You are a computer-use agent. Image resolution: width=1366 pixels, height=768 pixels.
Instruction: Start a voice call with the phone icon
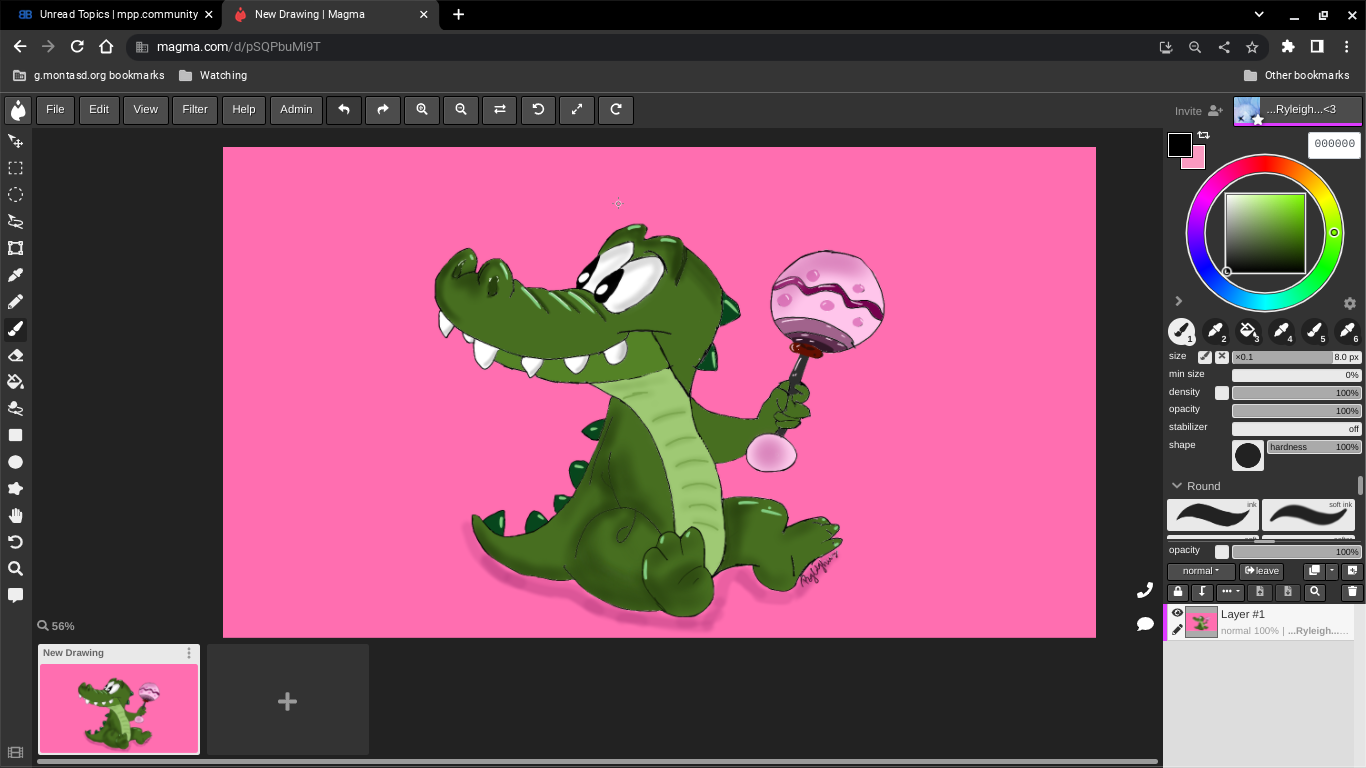[1145, 590]
